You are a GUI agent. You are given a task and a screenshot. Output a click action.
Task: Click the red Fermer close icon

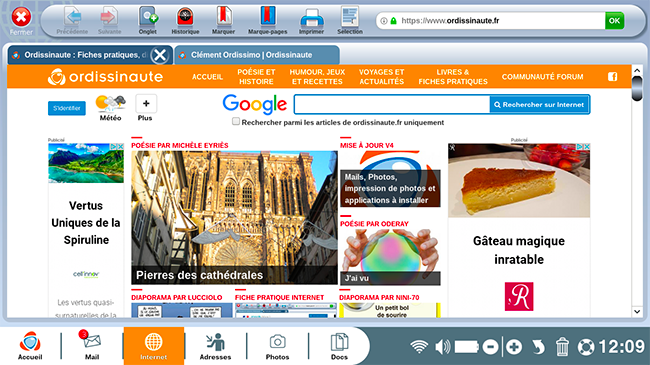coord(21,17)
